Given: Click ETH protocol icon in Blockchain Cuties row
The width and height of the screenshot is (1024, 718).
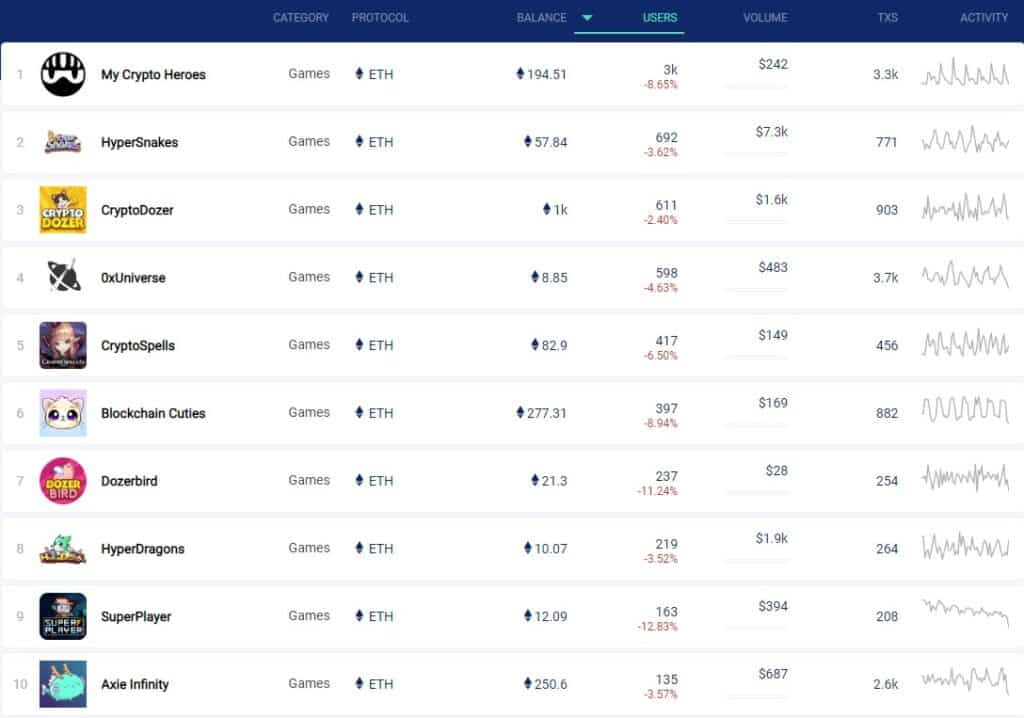Looking at the screenshot, I should click(x=359, y=412).
